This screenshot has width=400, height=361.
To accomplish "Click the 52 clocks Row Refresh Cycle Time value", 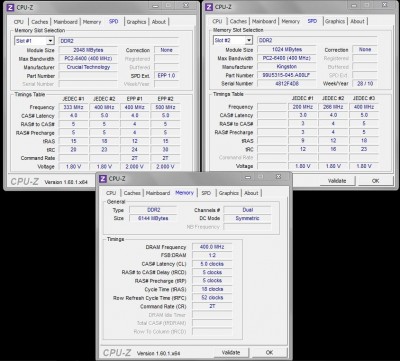I will click(x=212, y=298).
